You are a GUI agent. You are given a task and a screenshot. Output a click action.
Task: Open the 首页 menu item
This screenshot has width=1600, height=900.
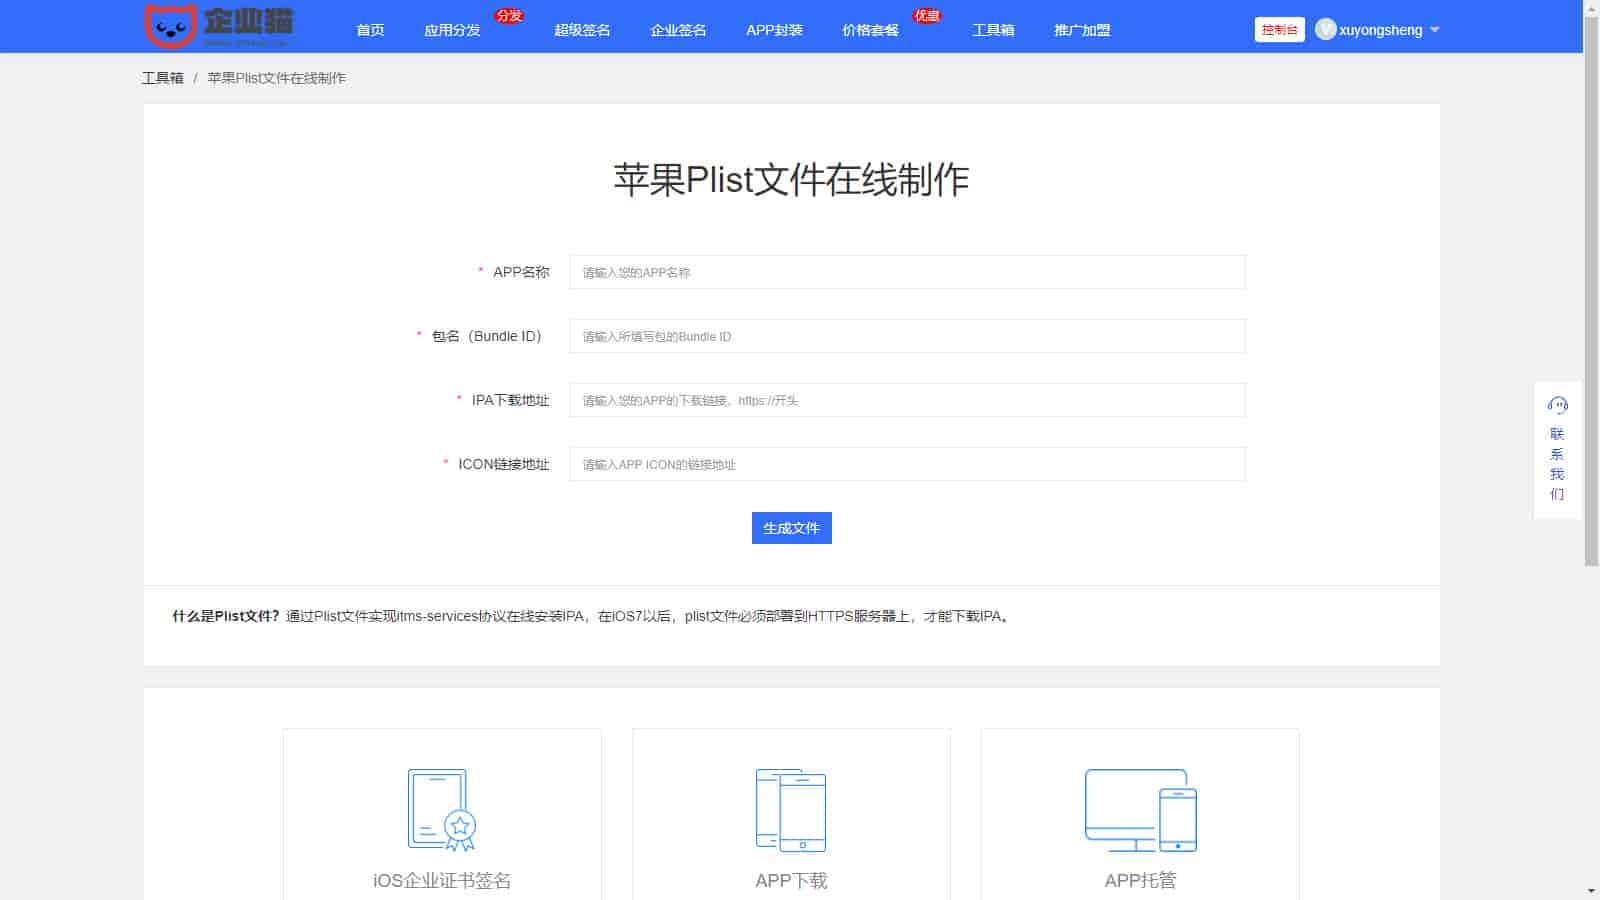370,30
